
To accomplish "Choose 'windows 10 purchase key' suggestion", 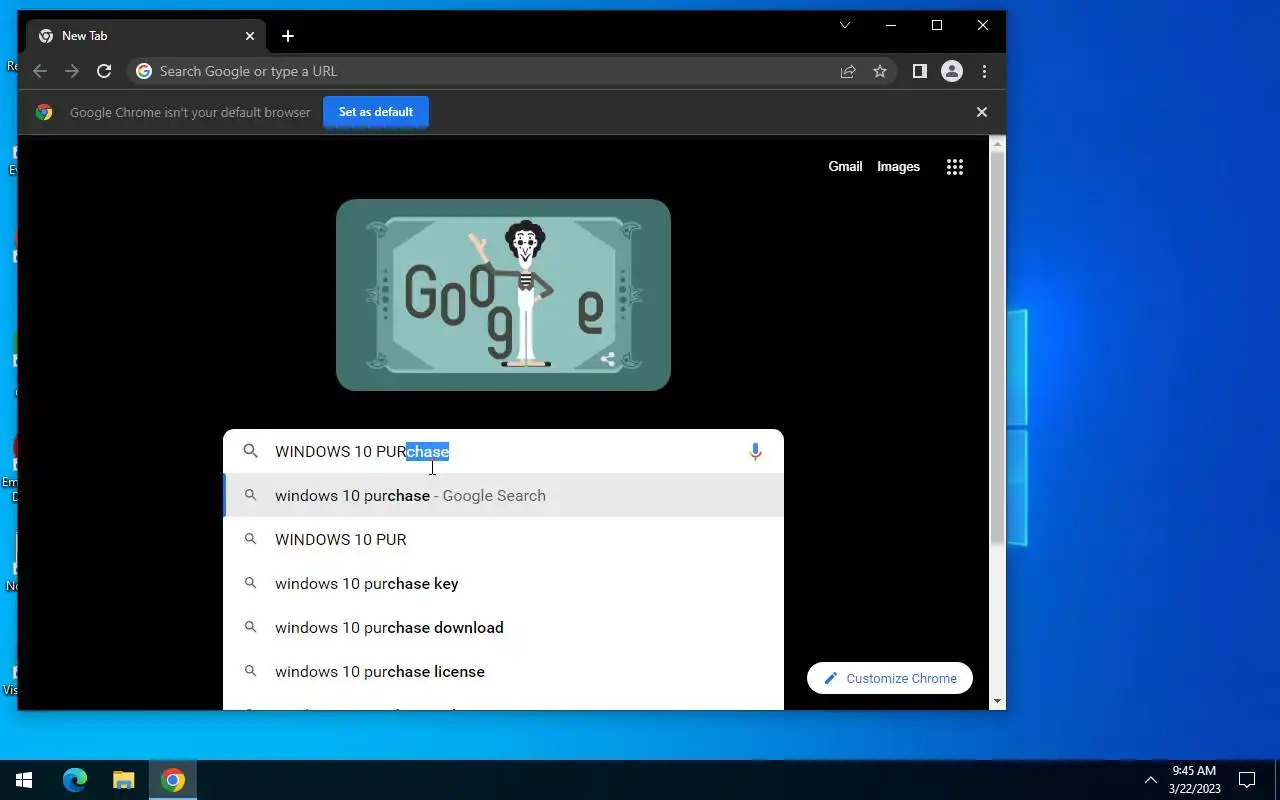I will pos(503,584).
